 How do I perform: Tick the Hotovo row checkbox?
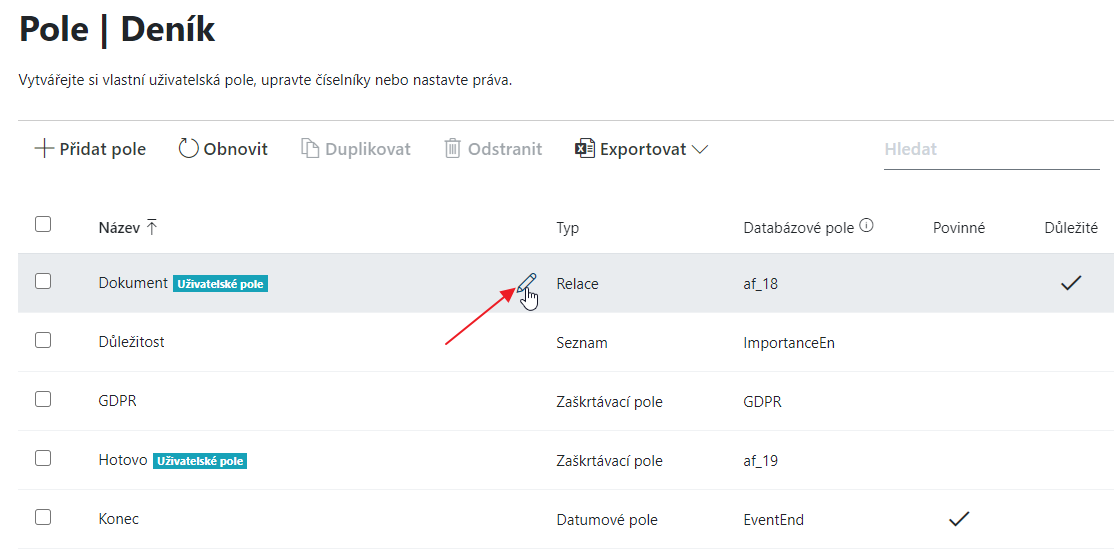[43, 458]
